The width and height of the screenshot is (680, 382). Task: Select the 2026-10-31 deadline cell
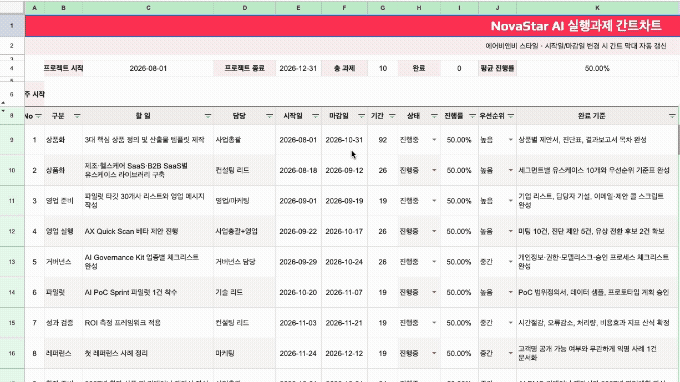(x=344, y=140)
